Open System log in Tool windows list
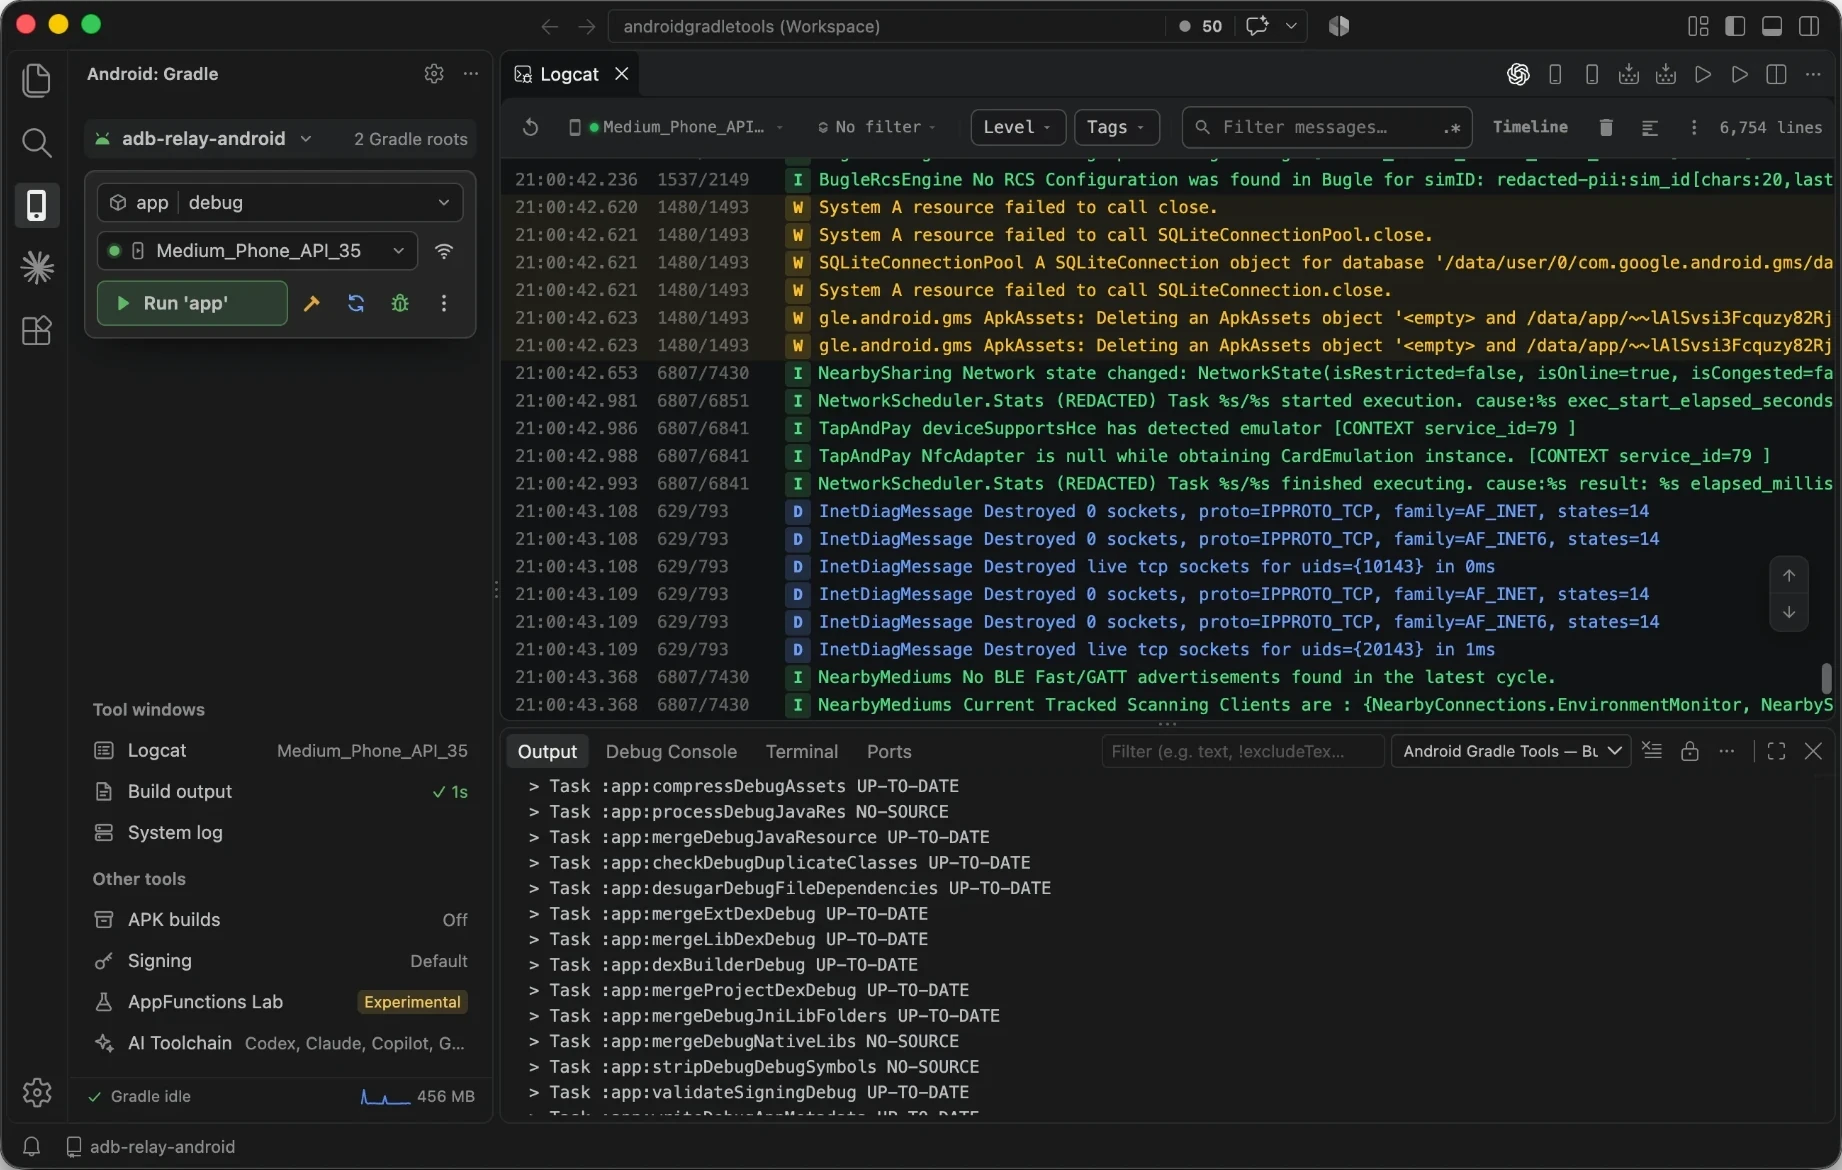The image size is (1842, 1170). pos(280,833)
